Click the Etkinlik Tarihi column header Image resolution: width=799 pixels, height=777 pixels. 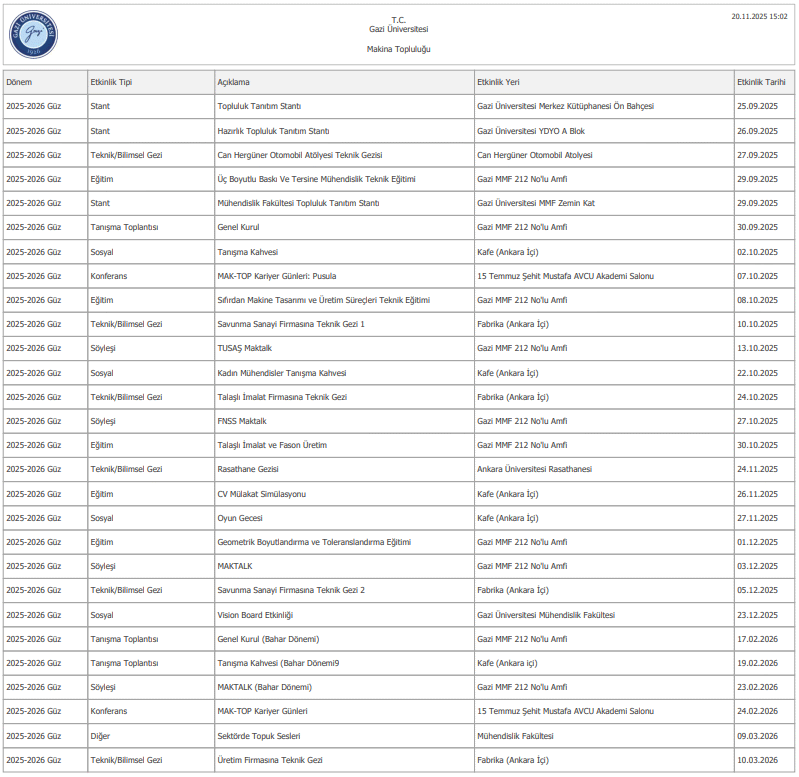pos(762,82)
